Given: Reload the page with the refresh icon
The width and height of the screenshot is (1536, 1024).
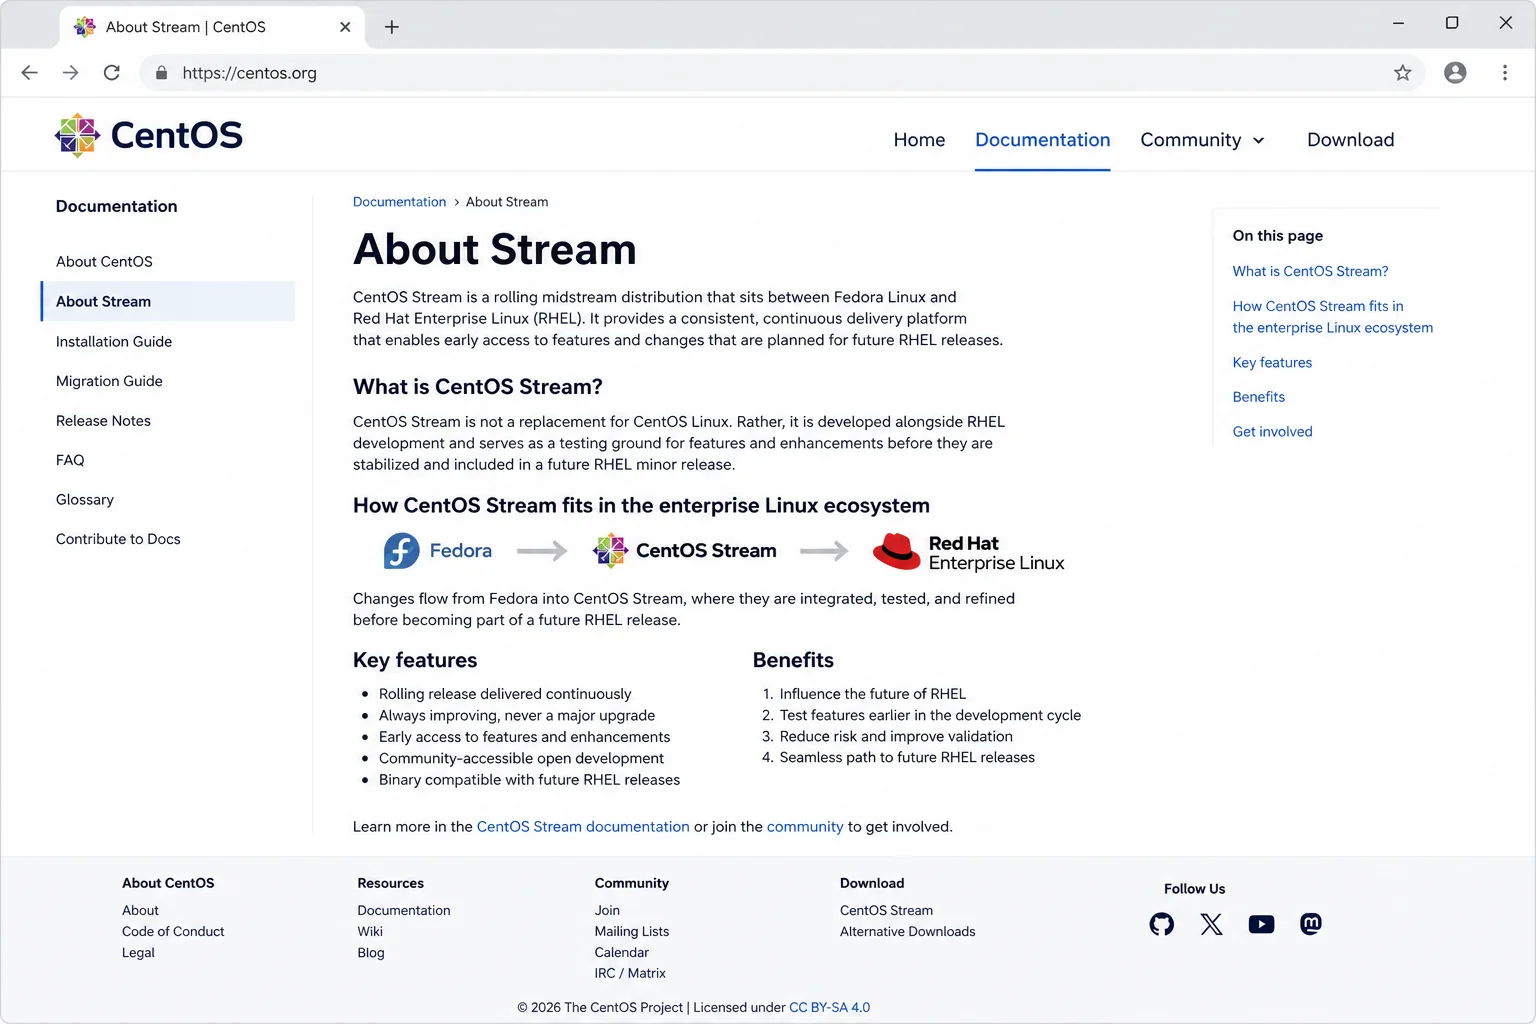Looking at the screenshot, I should tap(112, 72).
